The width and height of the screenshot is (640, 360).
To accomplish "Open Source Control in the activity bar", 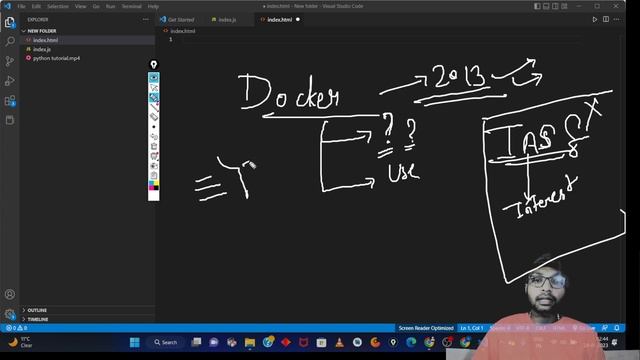I will [10, 61].
